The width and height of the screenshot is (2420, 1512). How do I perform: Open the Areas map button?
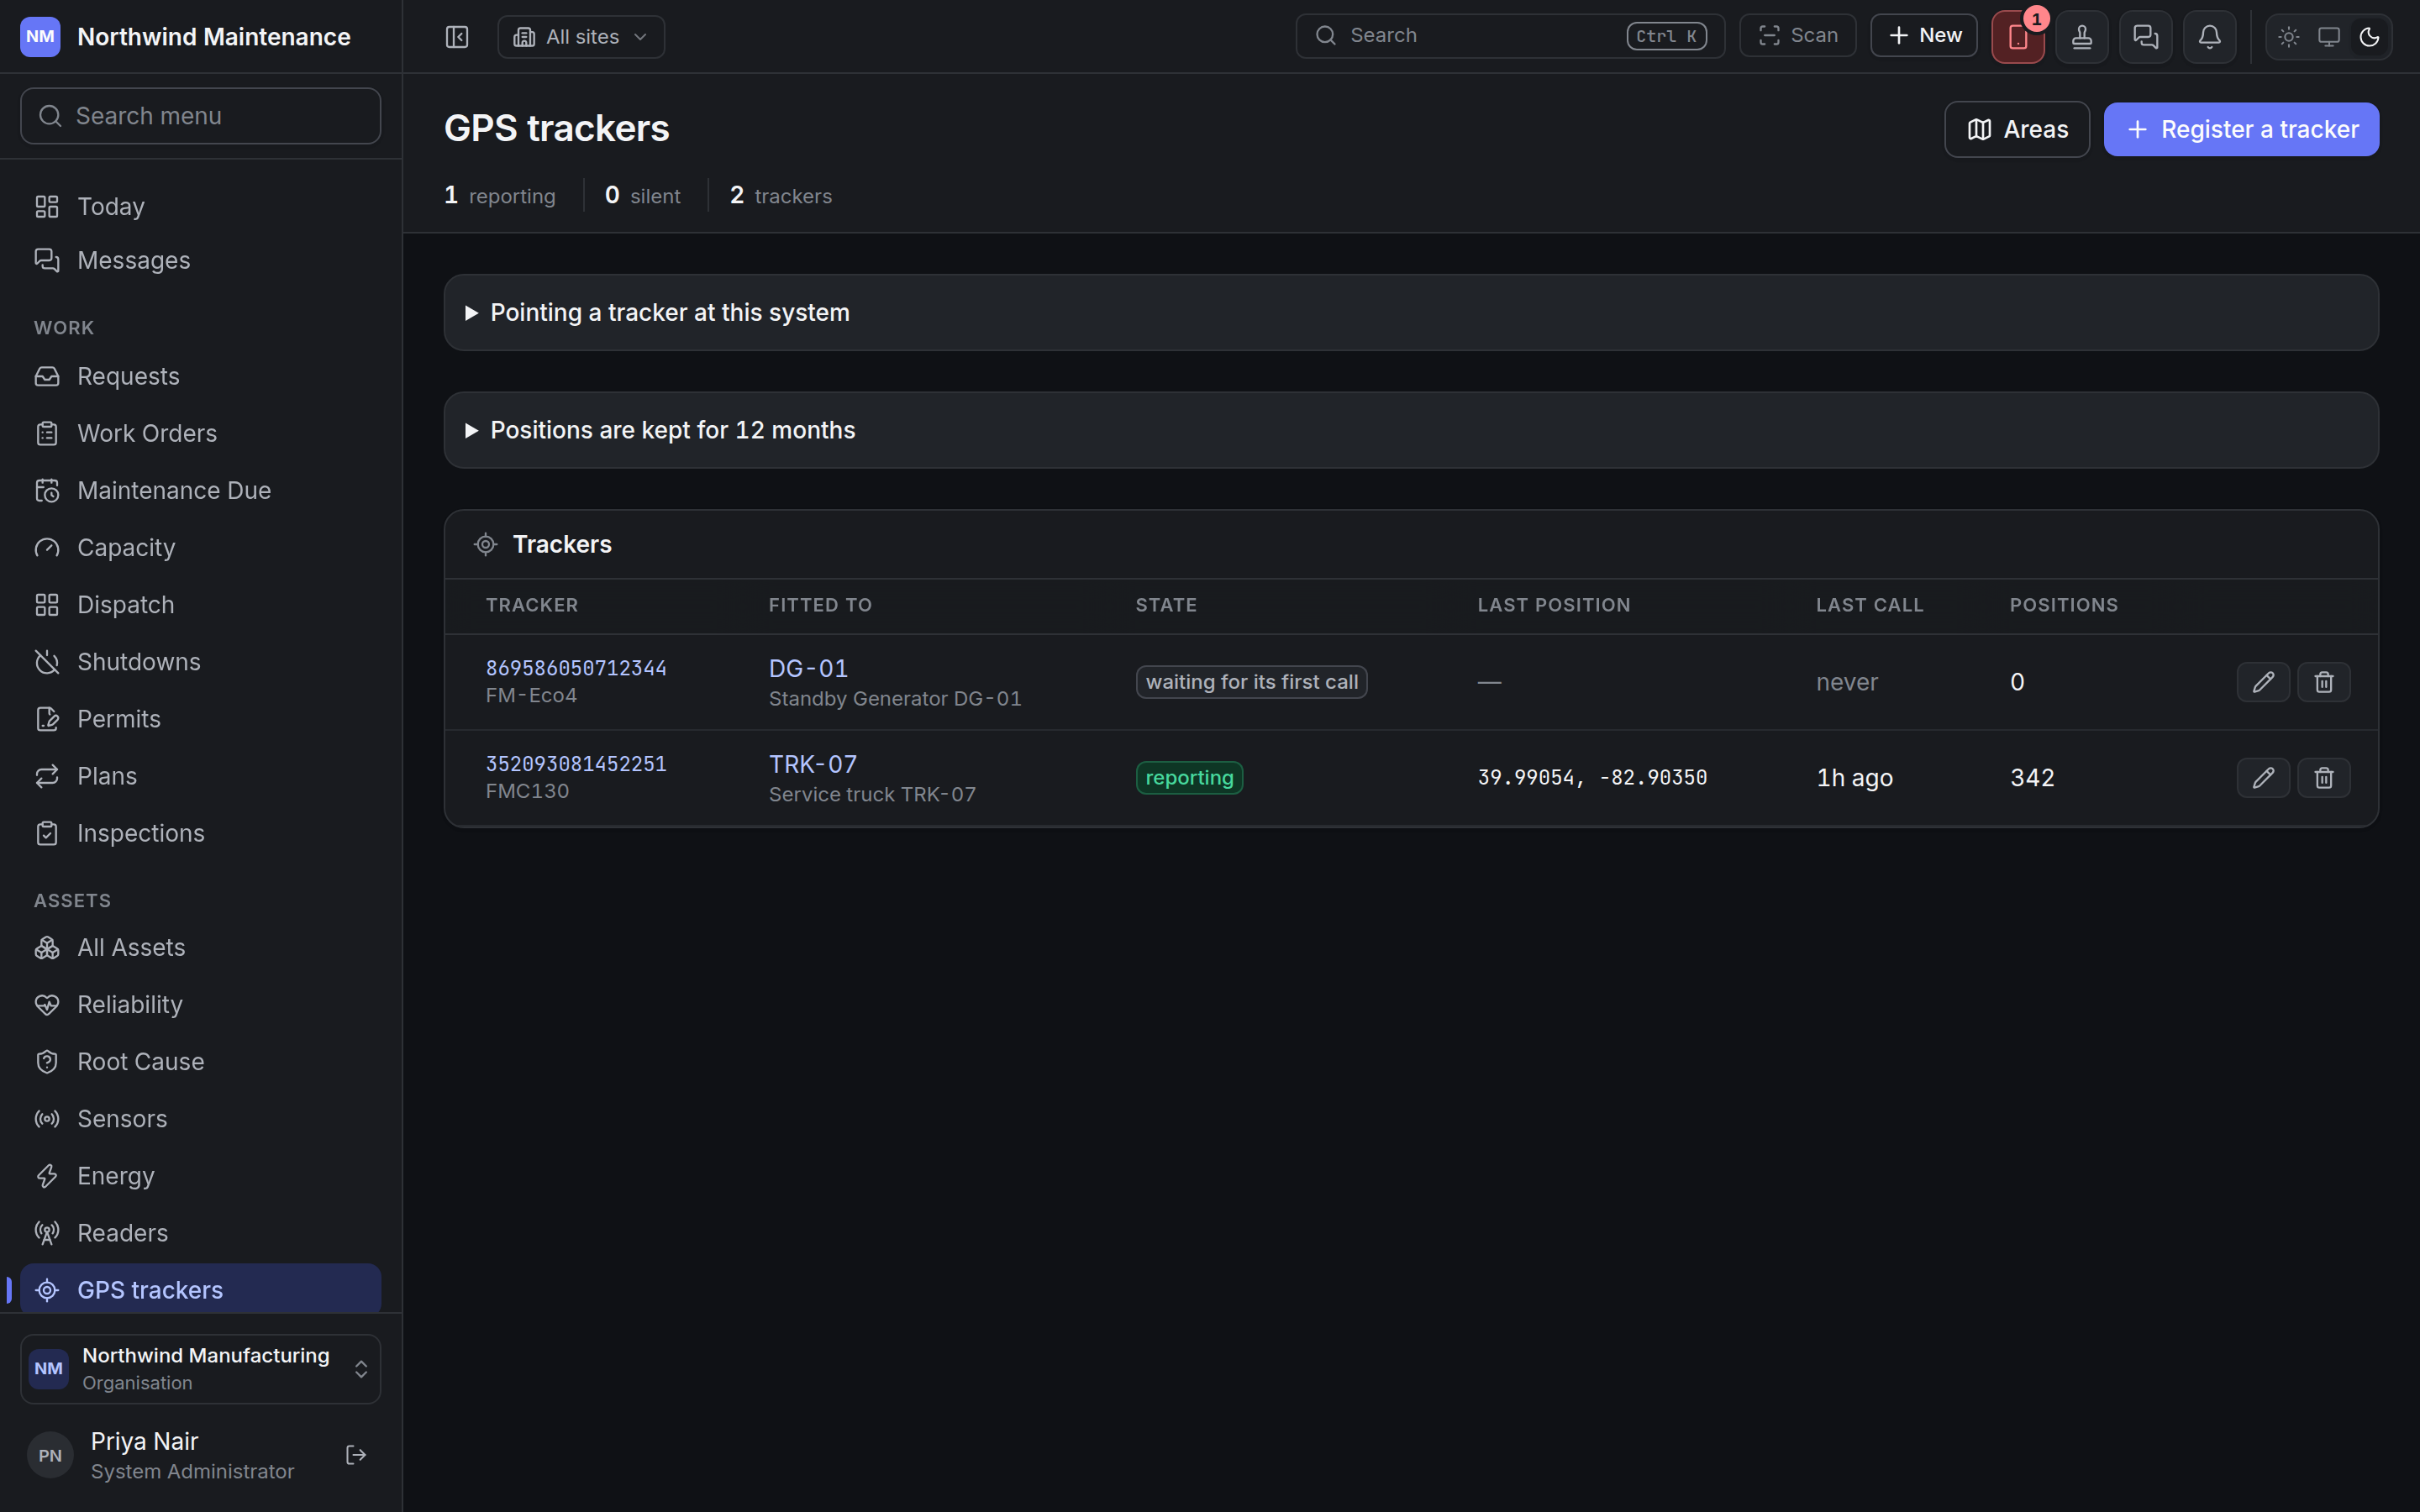pos(2017,129)
